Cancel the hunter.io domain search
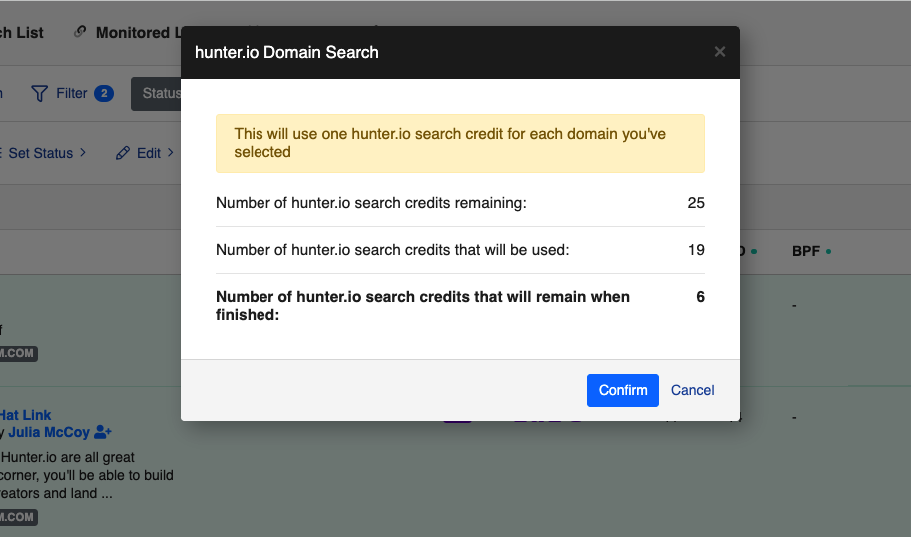911x537 pixels. point(692,390)
